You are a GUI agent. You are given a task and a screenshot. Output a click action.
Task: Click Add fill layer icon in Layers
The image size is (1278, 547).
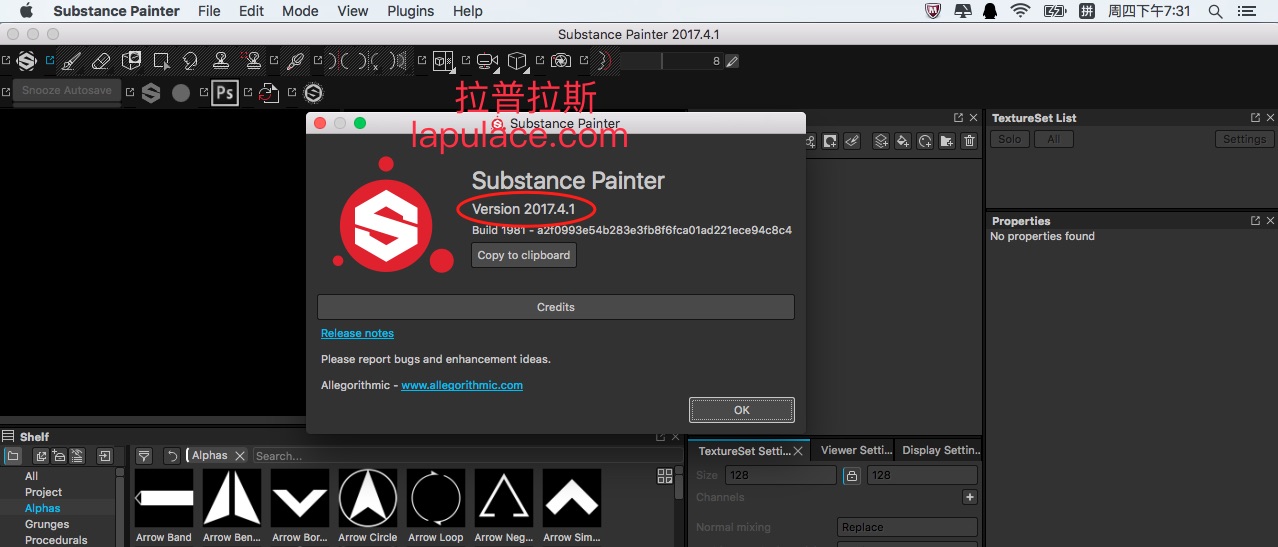pos(903,141)
